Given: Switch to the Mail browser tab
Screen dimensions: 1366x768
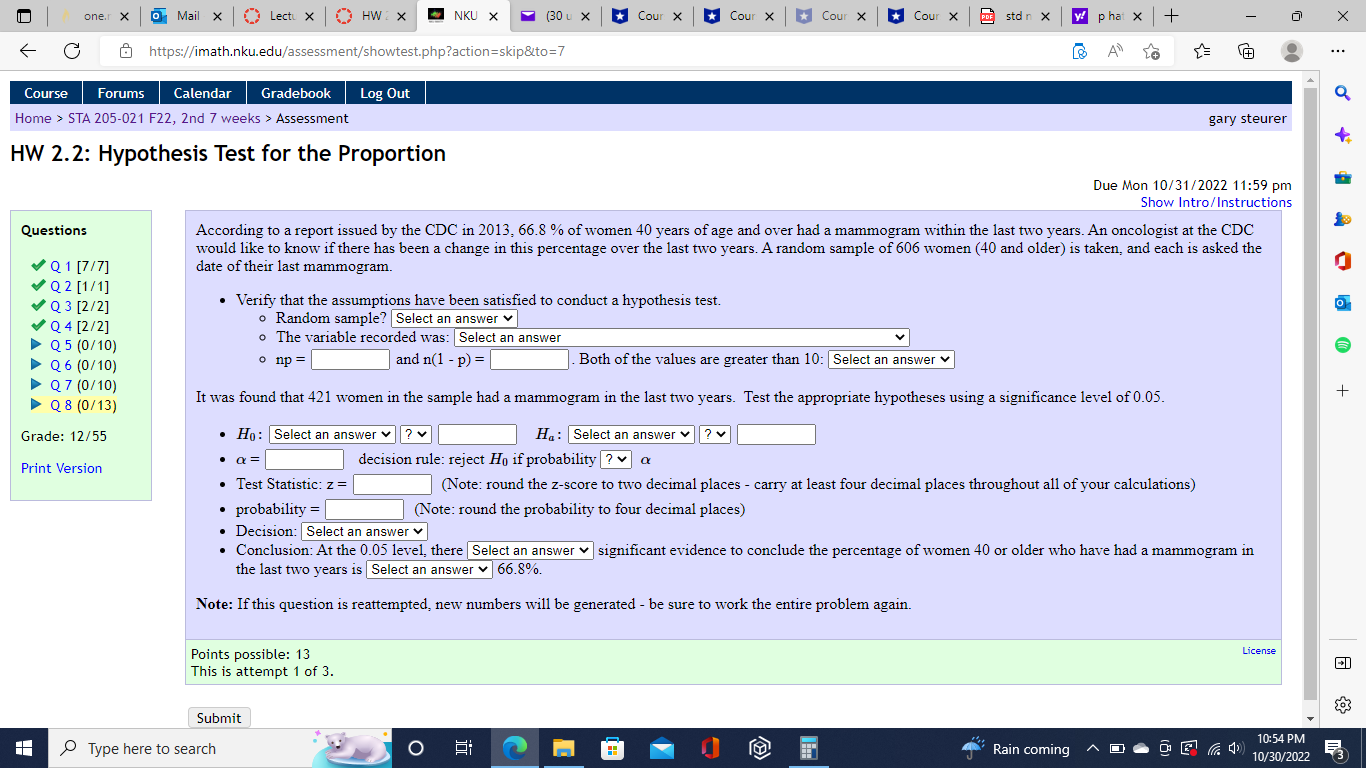Looking at the screenshot, I should 187,16.
